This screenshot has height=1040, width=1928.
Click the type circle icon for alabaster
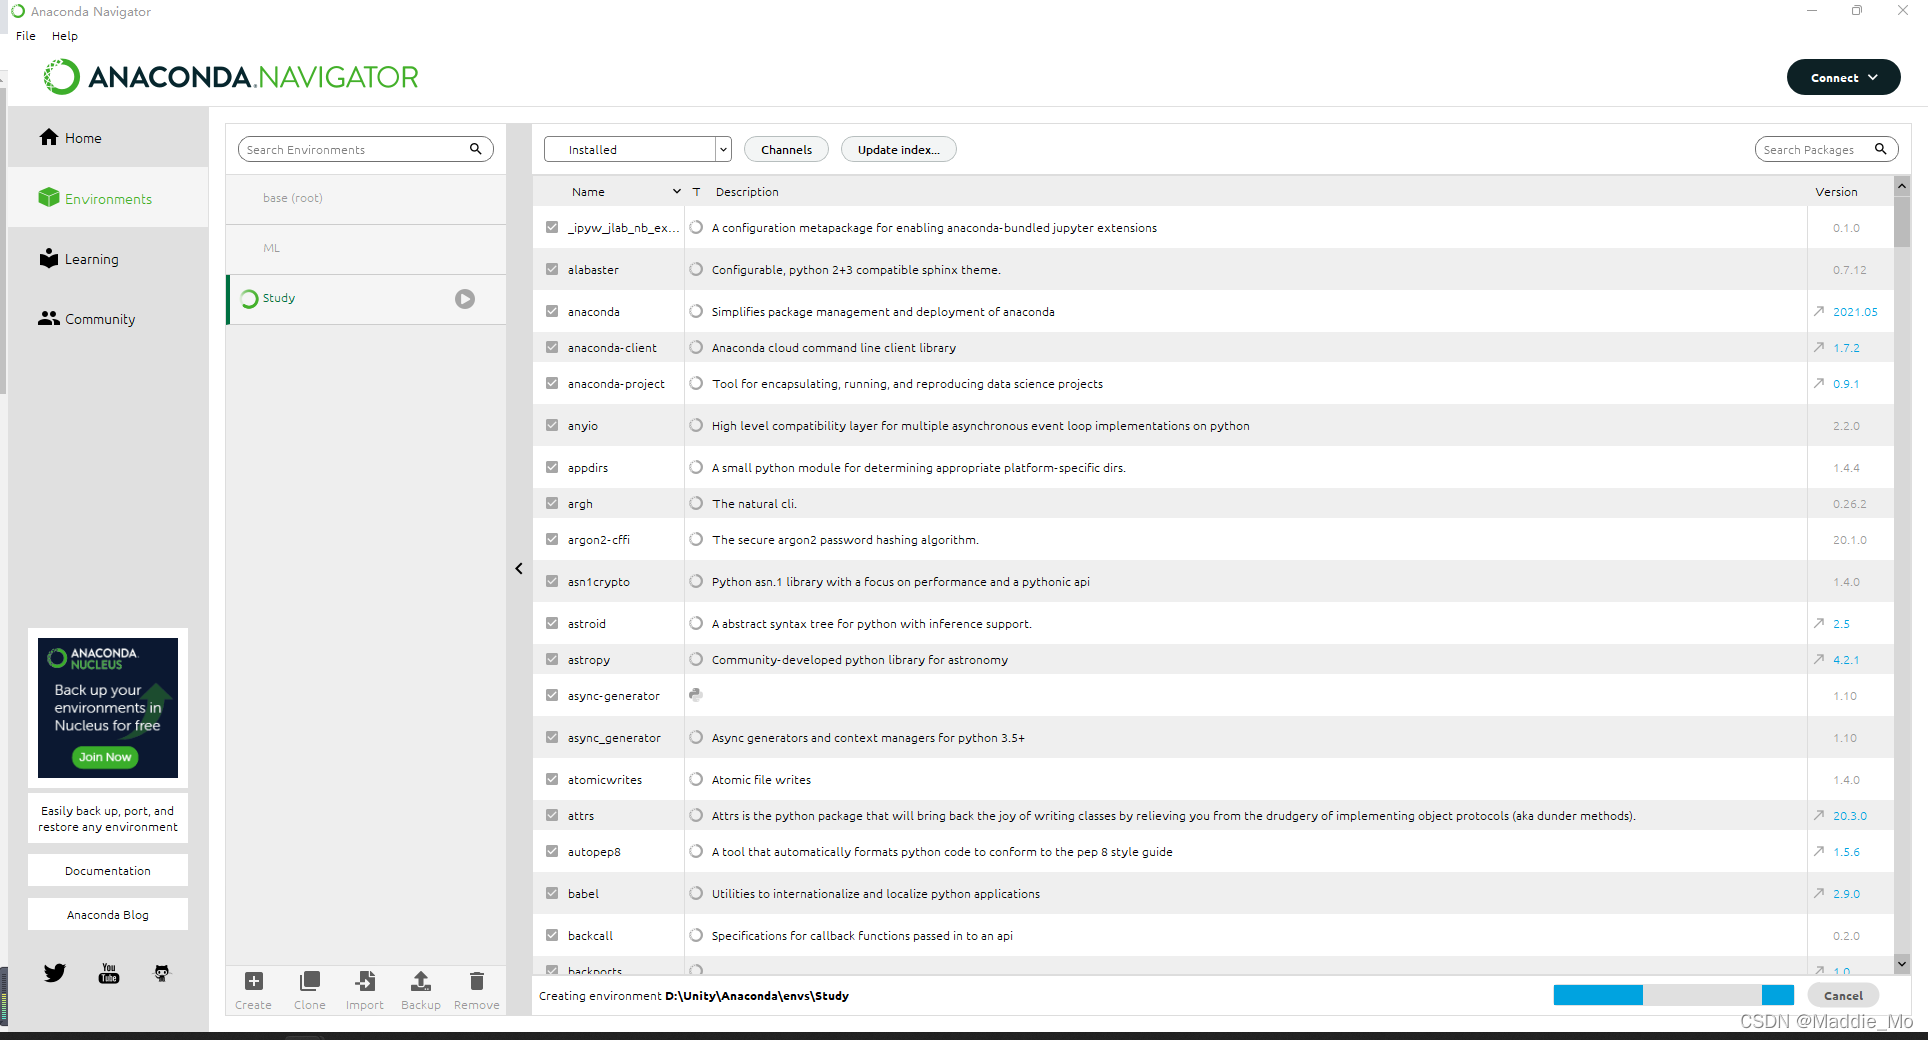click(696, 270)
